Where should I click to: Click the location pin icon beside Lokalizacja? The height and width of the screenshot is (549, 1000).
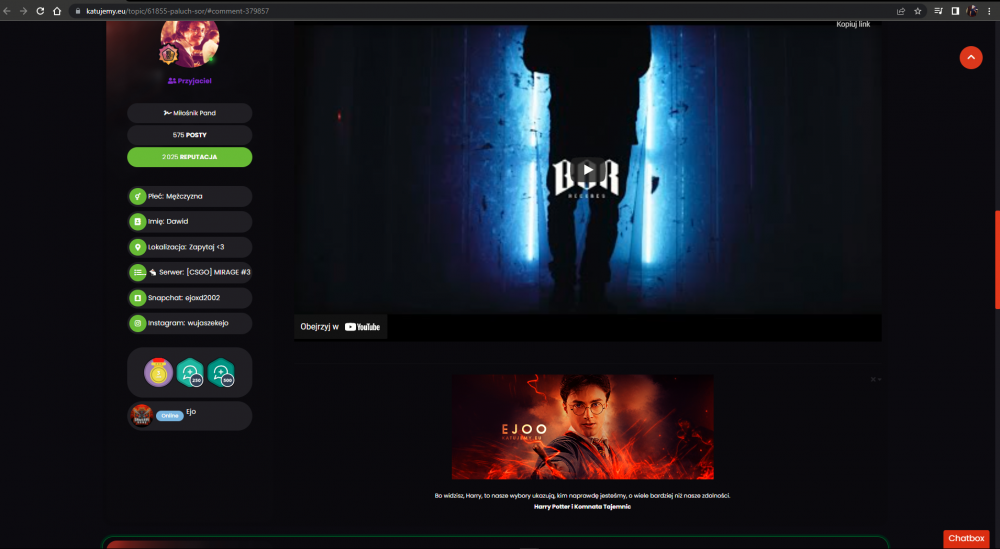pos(137,247)
